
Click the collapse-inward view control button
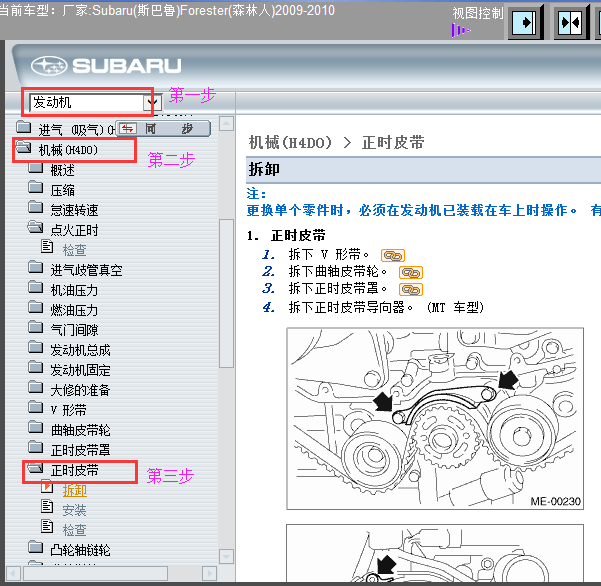[x=571, y=22]
